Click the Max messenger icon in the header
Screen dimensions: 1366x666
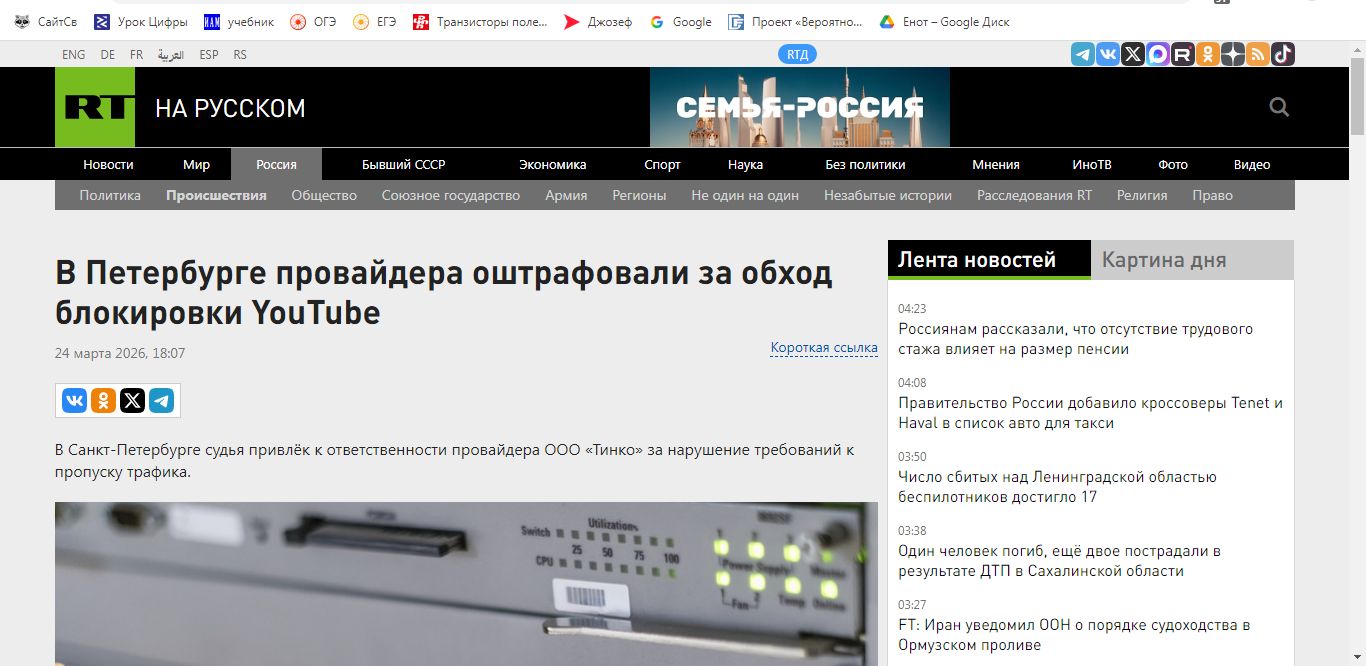pyautogui.click(x=1158, y=55)
